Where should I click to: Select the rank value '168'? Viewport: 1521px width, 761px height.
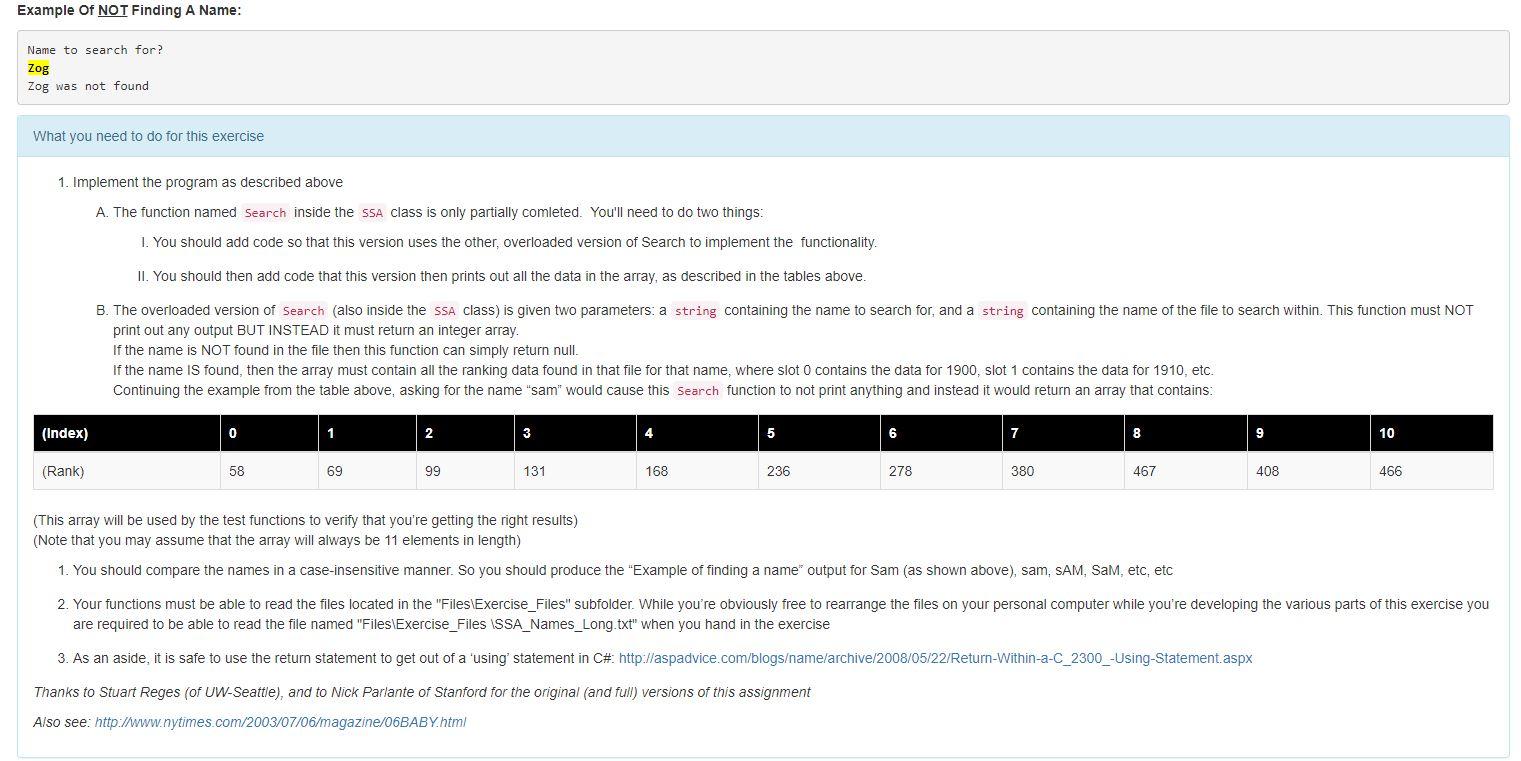(x=657, y=471)
